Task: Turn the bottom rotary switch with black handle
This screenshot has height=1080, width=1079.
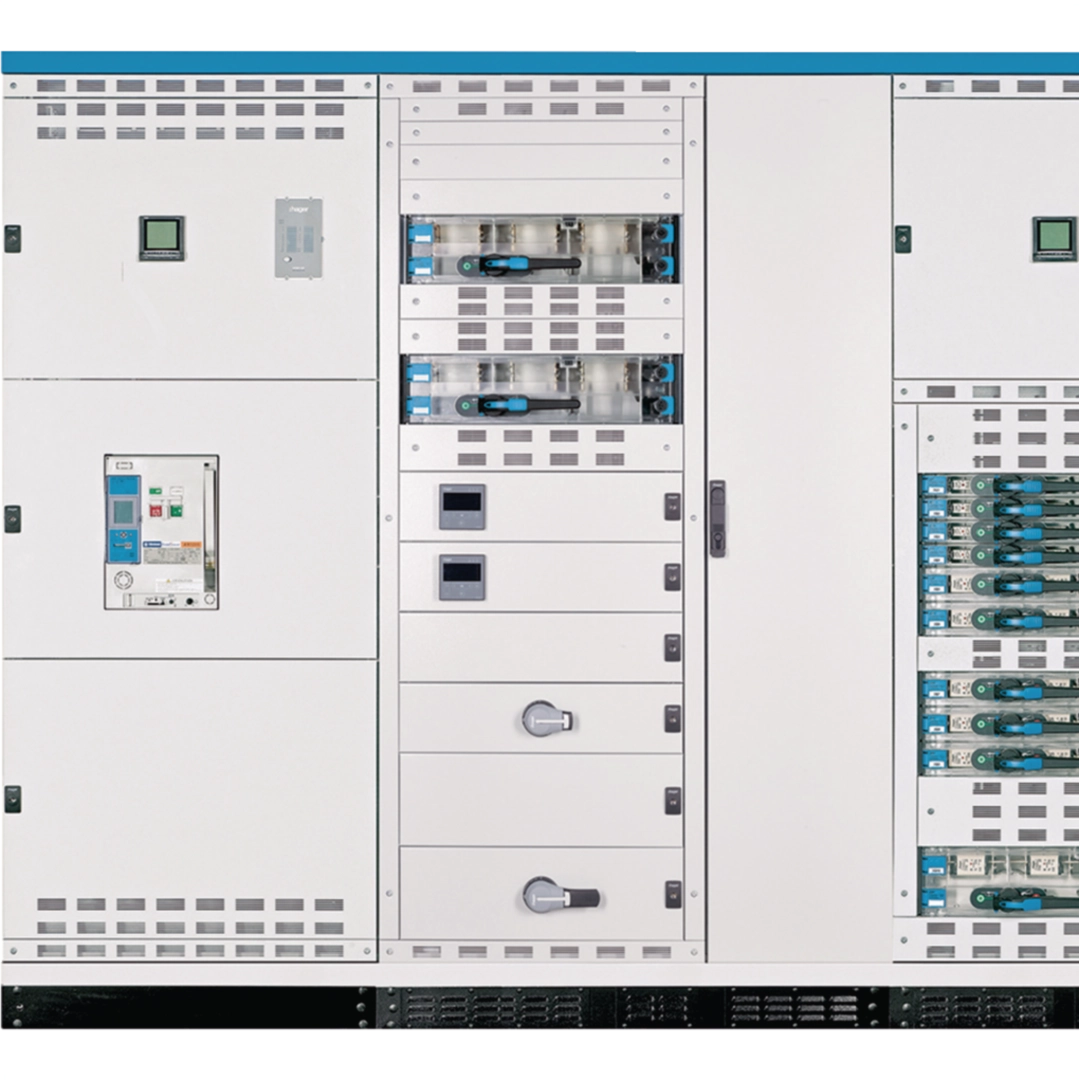Action: tap(559, 895)
